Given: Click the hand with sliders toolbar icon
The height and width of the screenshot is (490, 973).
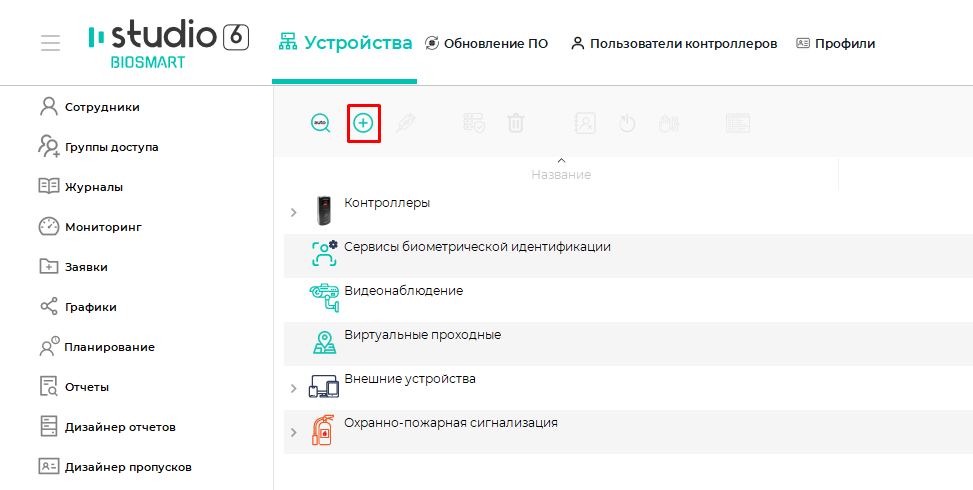Looking at the screenshot, I should (x=670, y=123).
